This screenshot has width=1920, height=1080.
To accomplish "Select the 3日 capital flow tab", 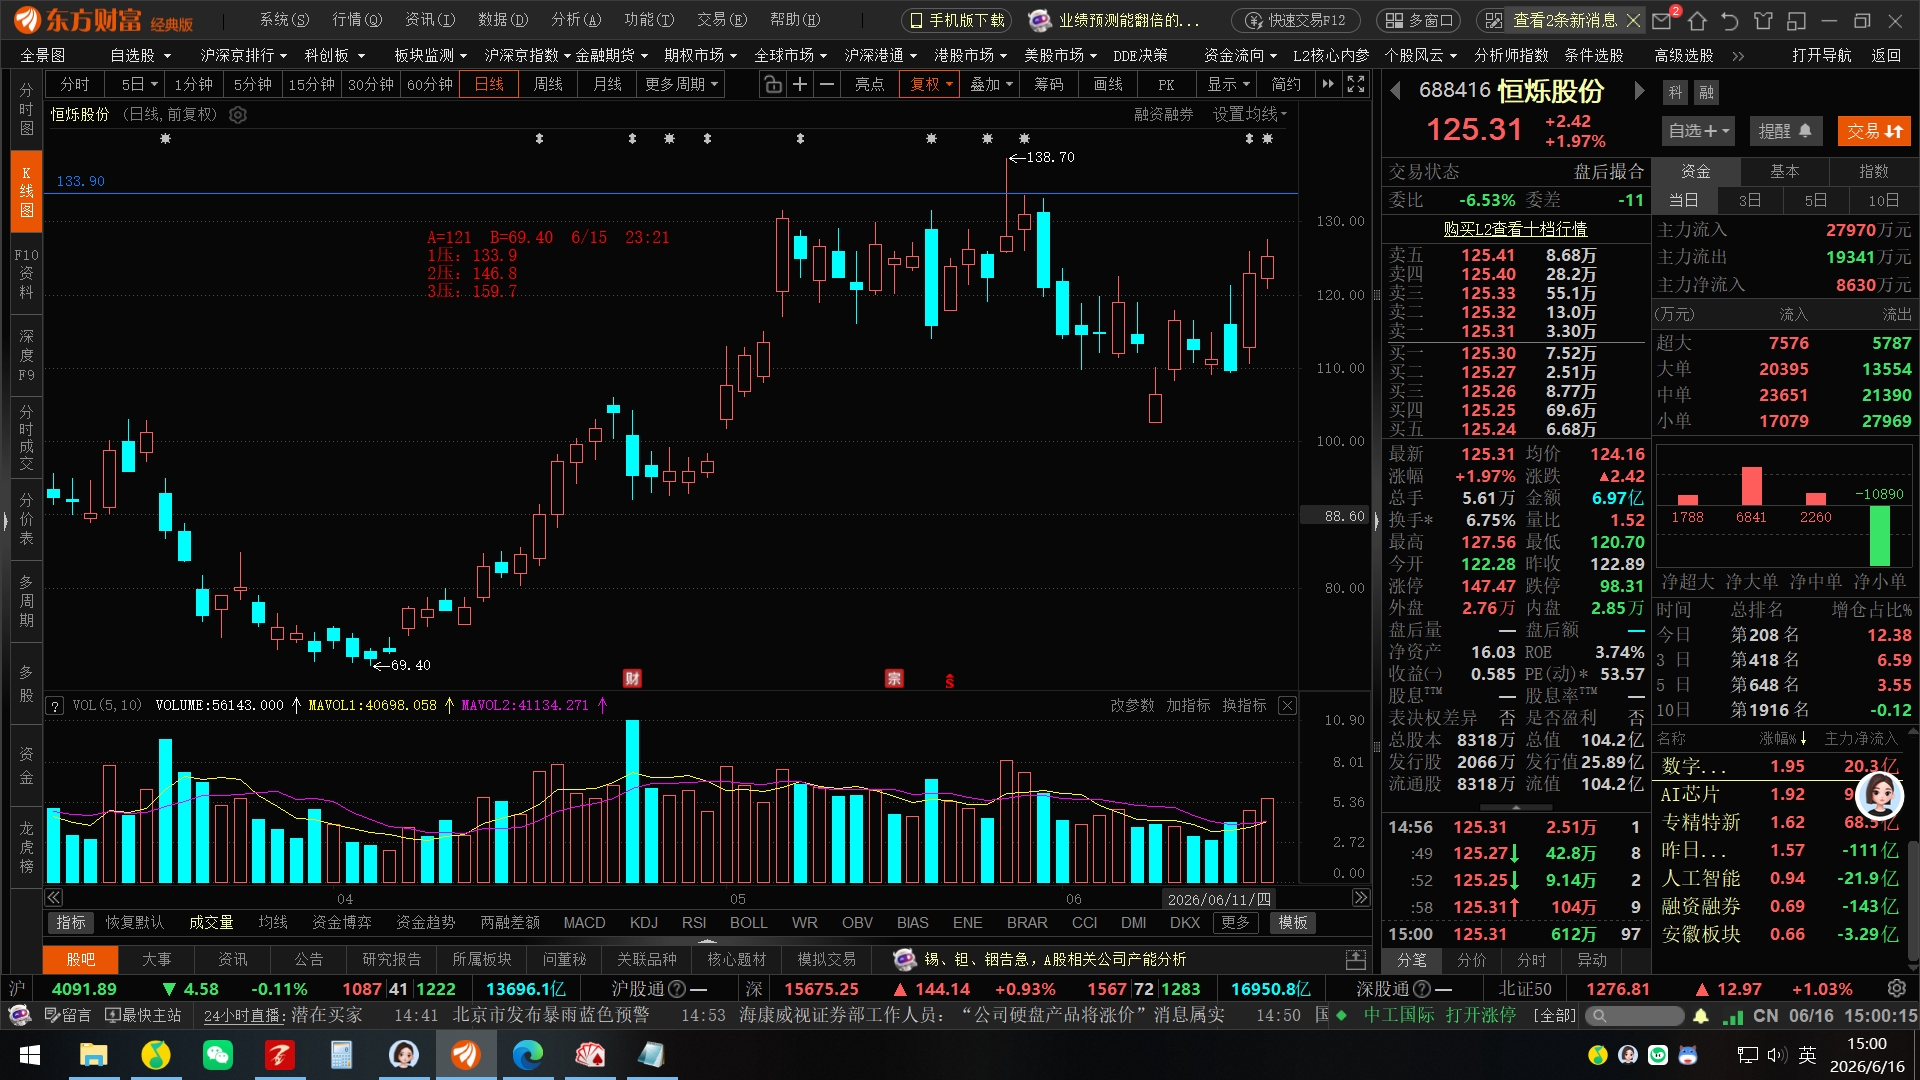I will (x=1750, y=200).
